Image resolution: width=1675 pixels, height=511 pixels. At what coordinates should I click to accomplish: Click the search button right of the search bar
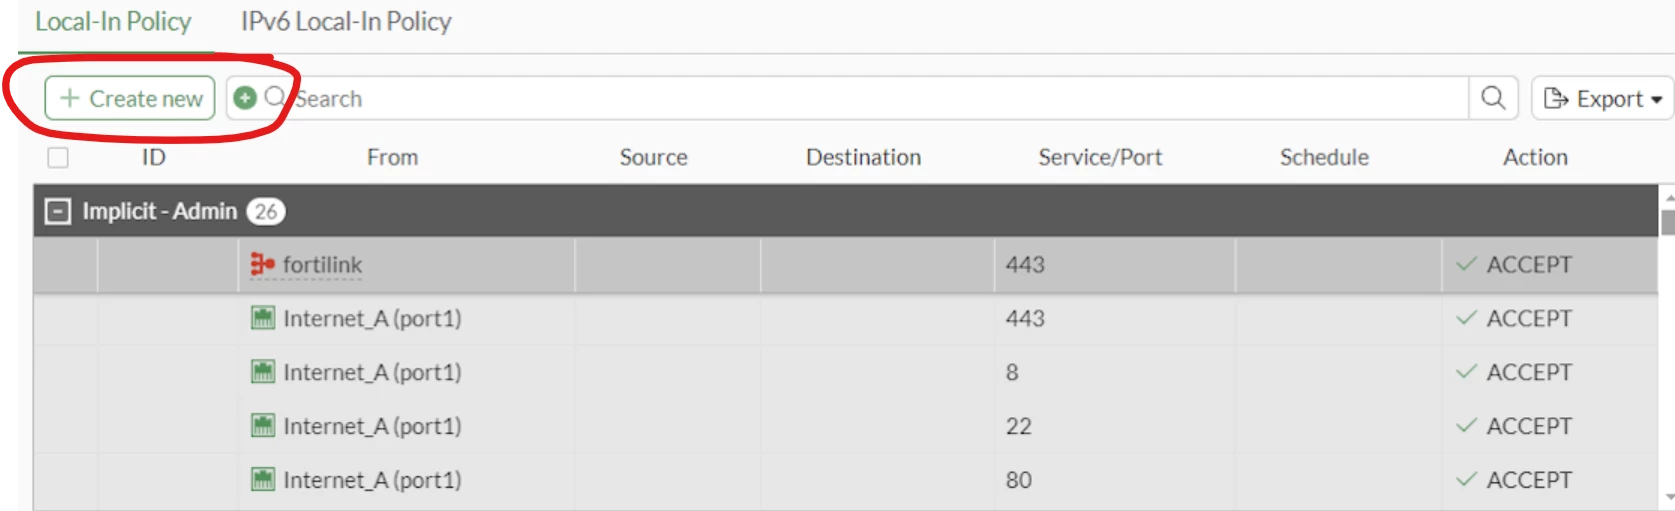point(1493,98)
